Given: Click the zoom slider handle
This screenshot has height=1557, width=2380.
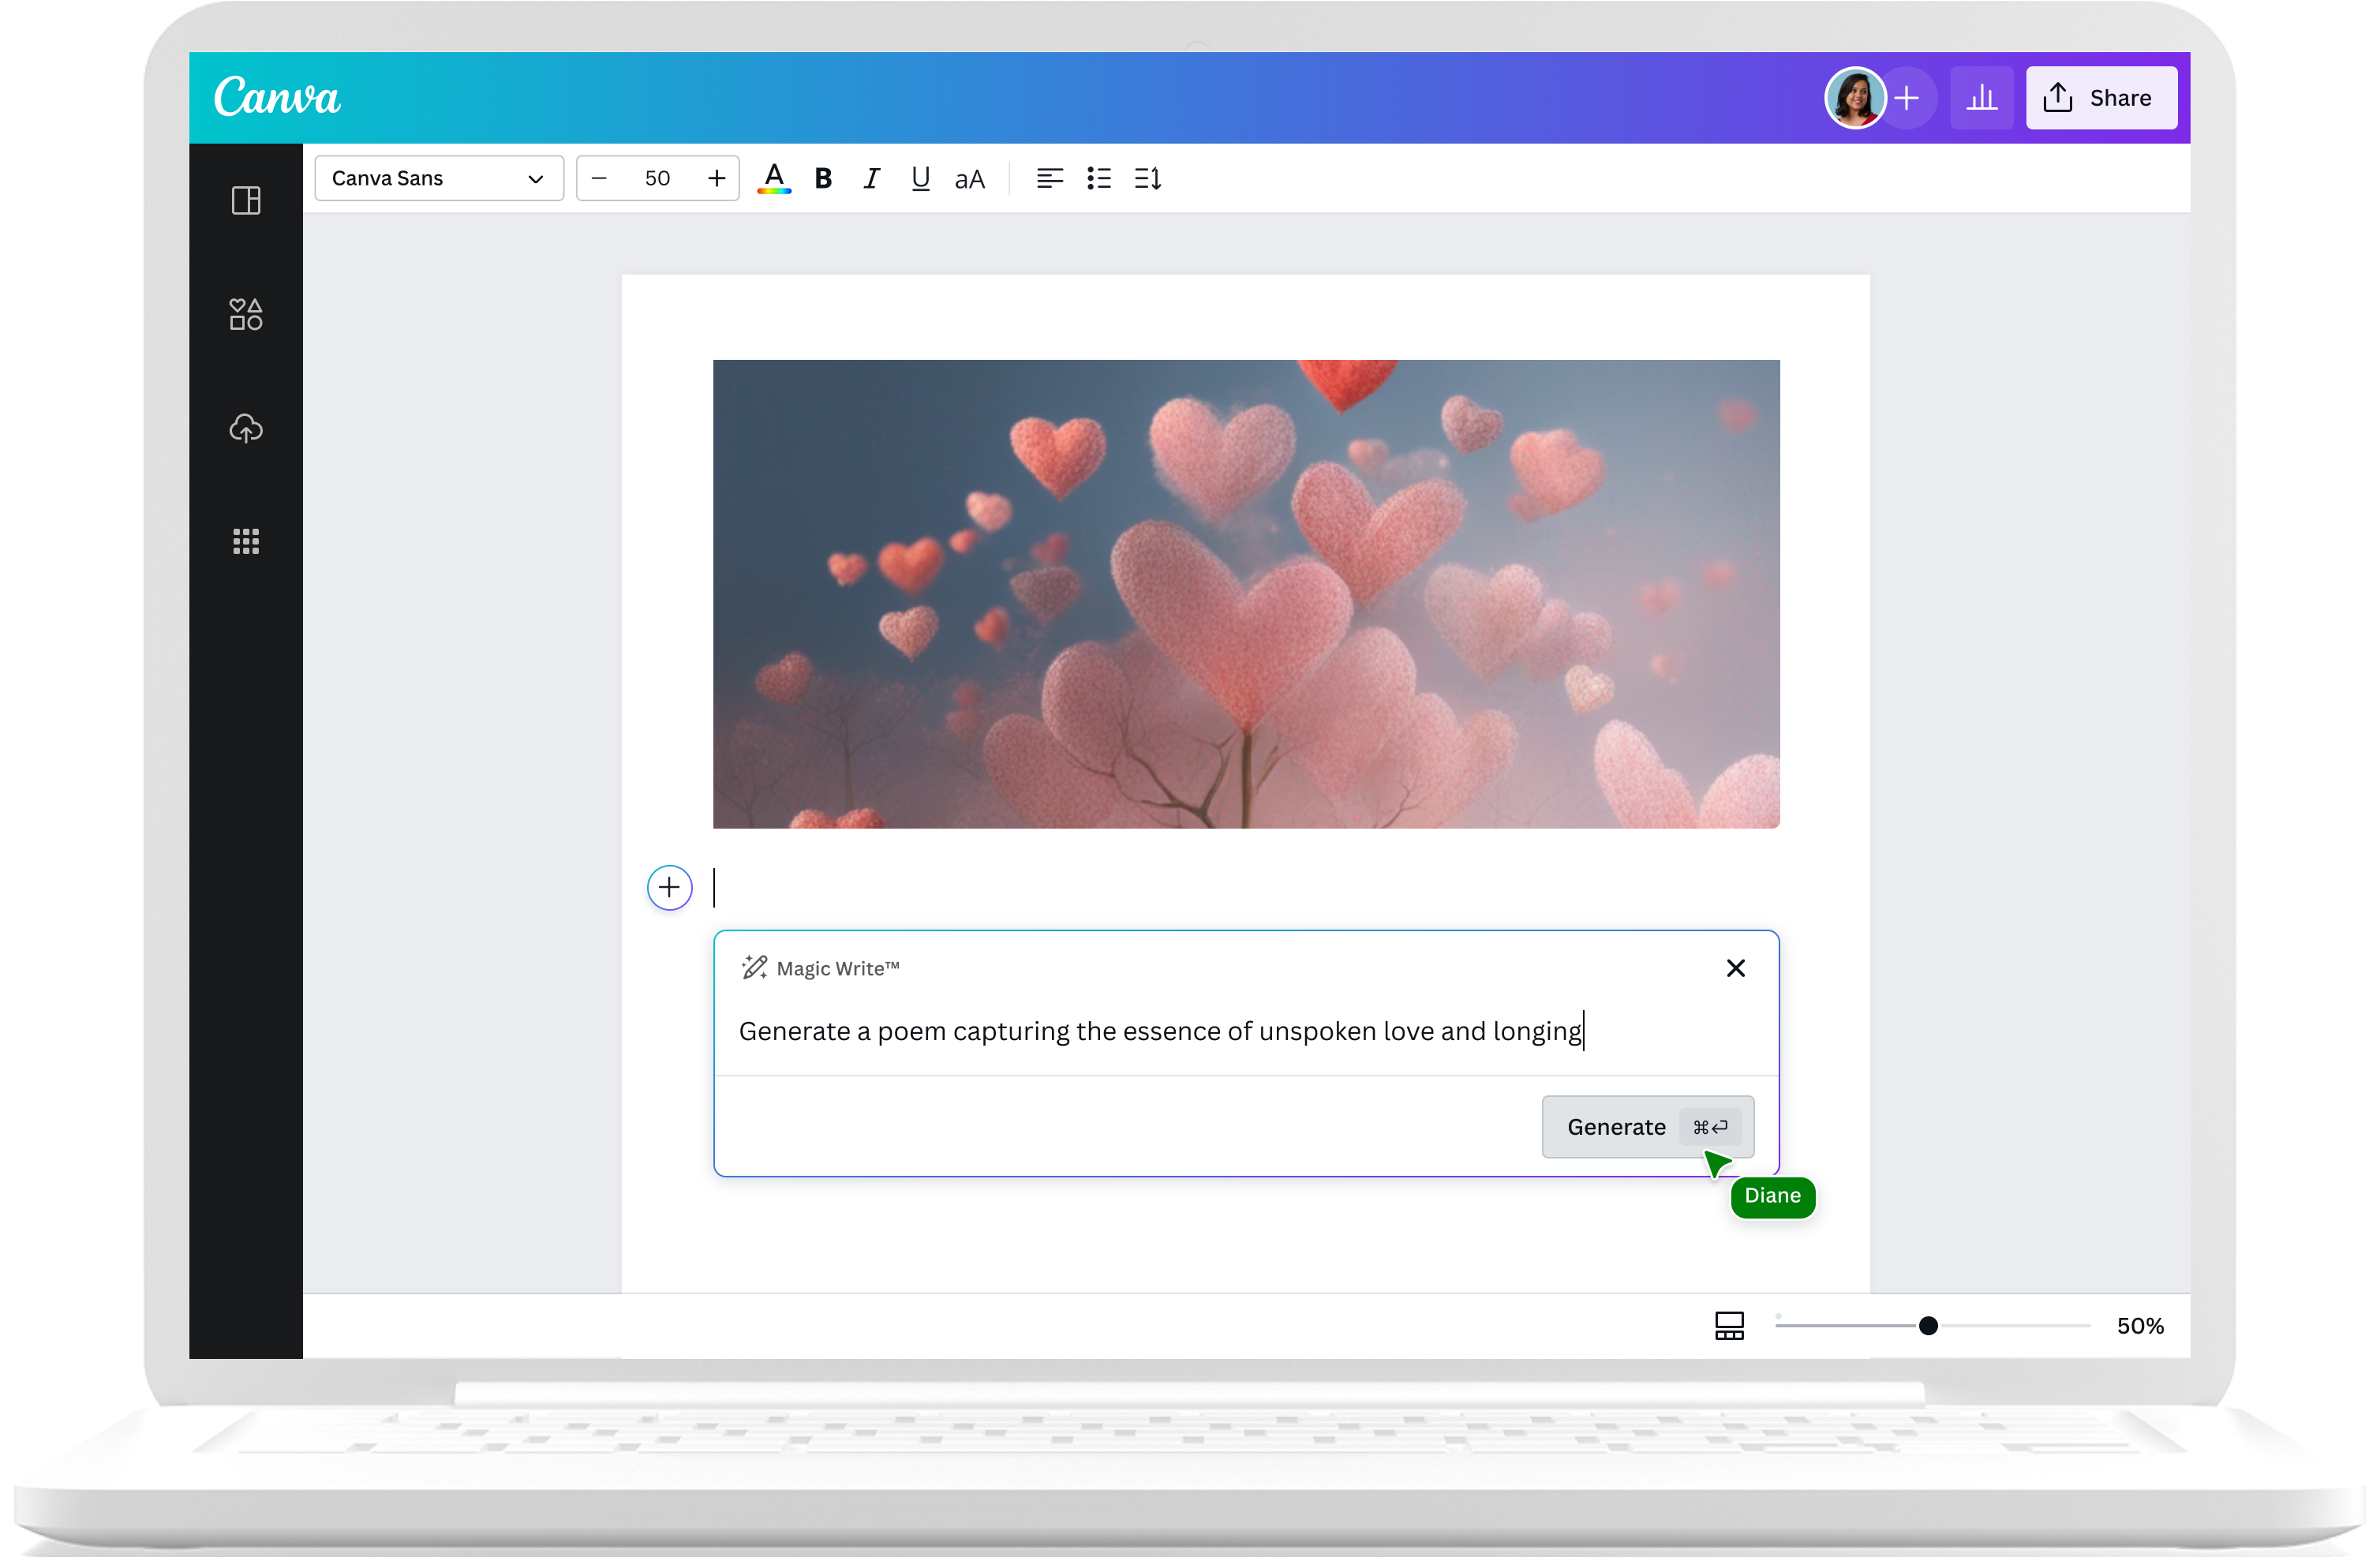Looking at the screenshot, I should tap(1928, 1325).
